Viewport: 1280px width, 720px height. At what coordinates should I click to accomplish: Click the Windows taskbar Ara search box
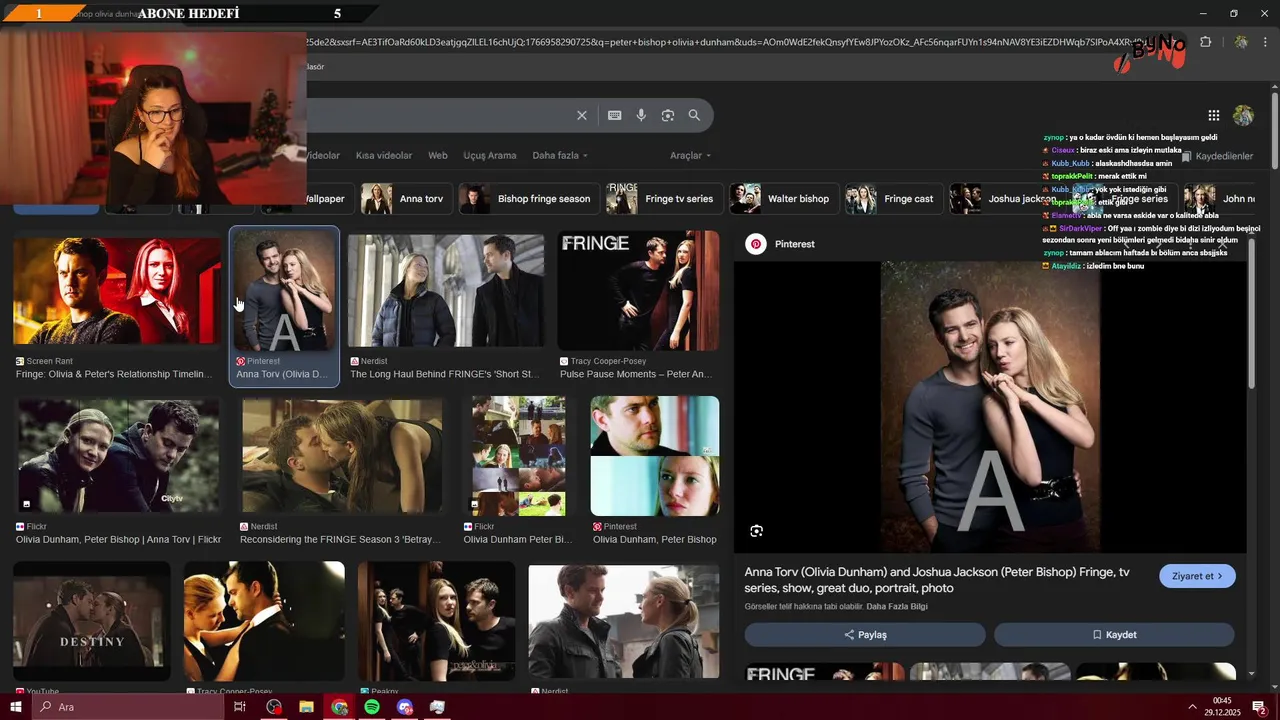[128, 707]
